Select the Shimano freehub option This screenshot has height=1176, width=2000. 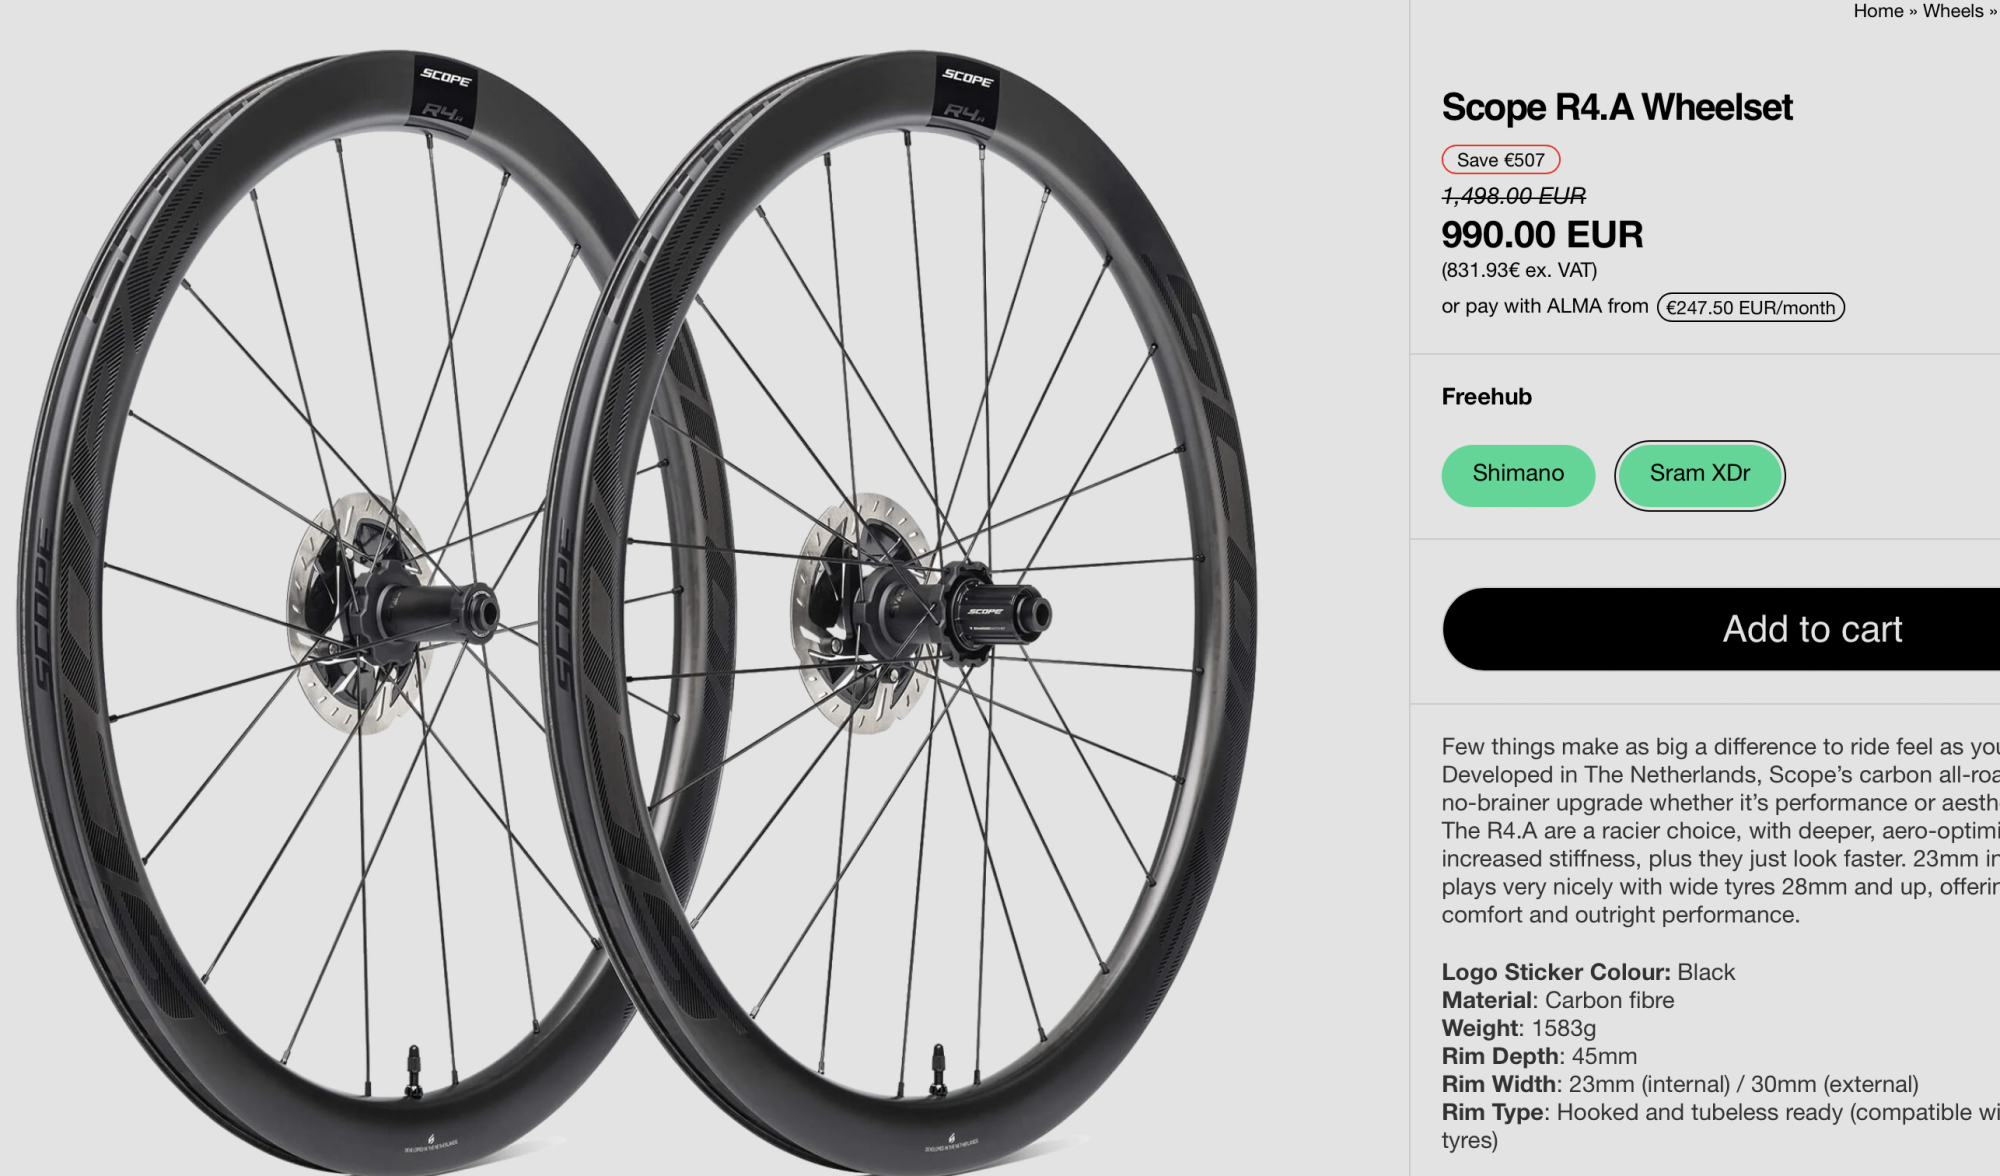coord(1517,475)
